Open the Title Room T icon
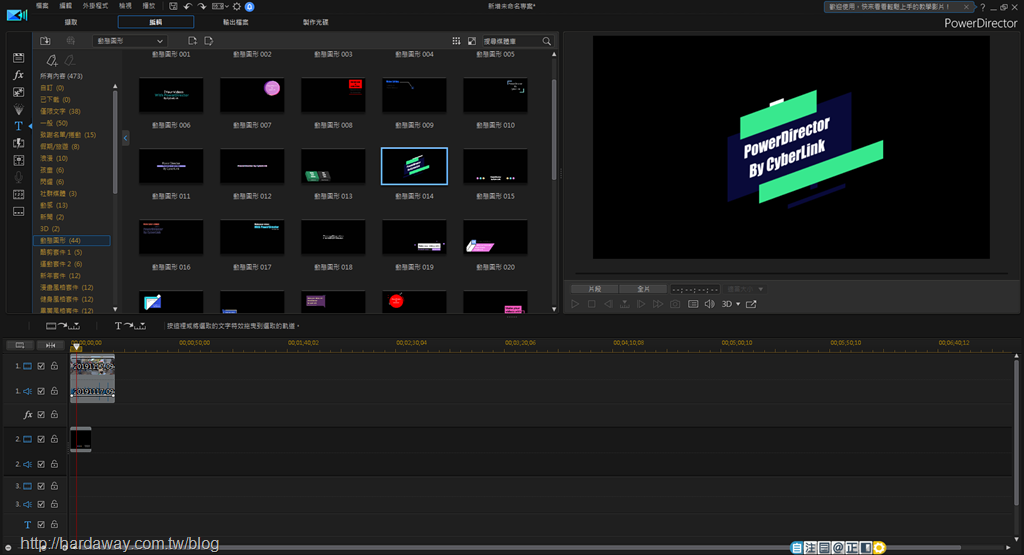1024x555 pixels. click(x=18, y=126)
